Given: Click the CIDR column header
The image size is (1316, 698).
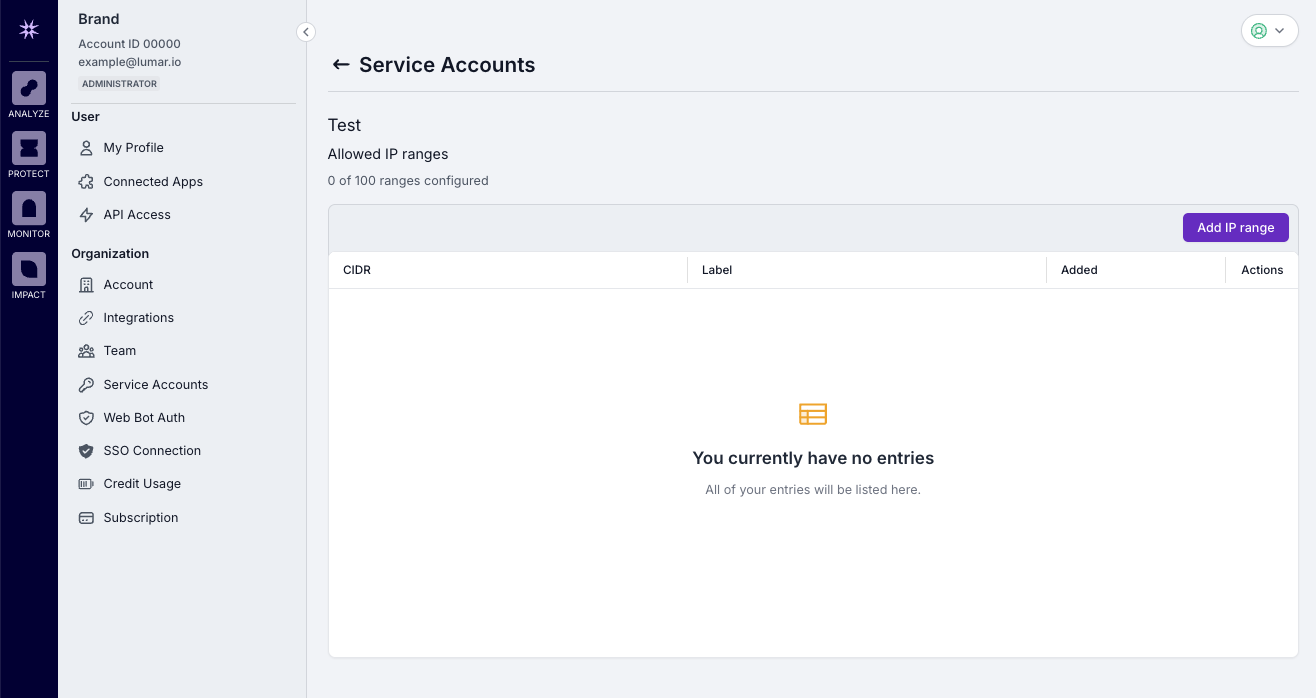Looking at the screenshot, I should click(508, 270).
